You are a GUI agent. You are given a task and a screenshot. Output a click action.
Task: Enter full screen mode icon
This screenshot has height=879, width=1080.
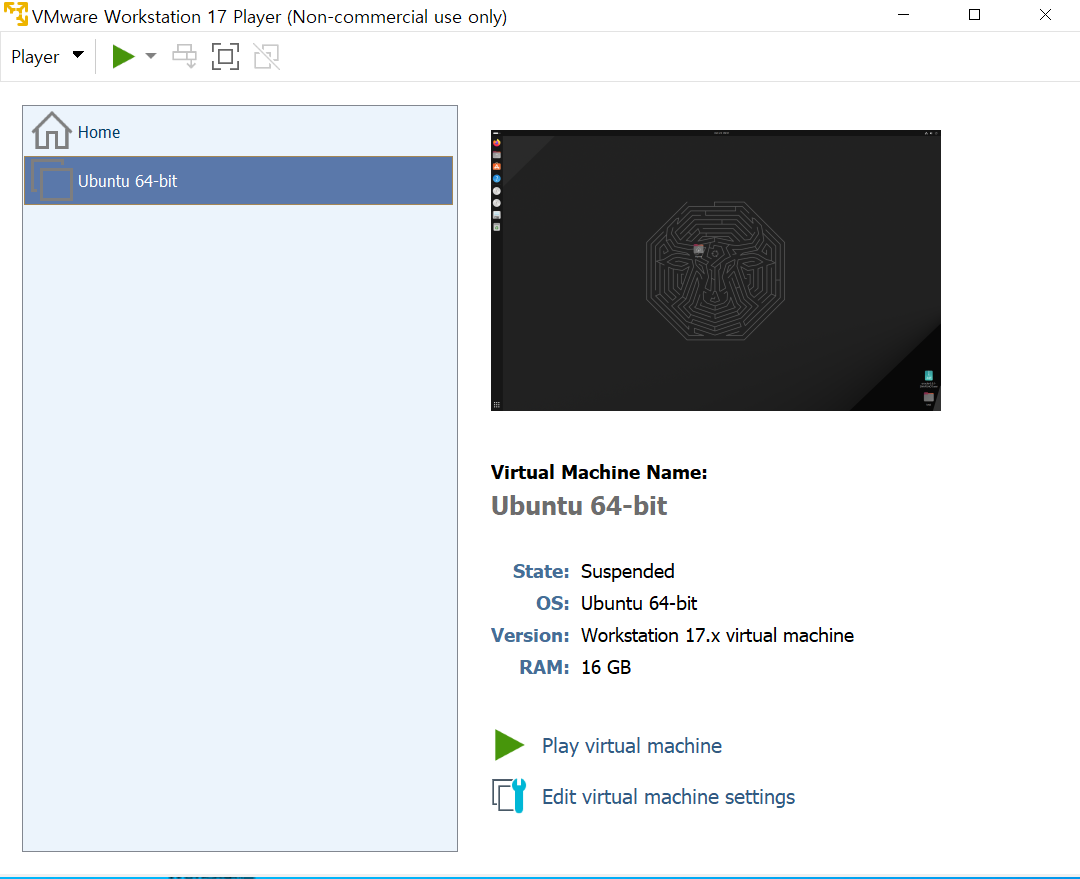pyautogui.click(x=225, y=56)
